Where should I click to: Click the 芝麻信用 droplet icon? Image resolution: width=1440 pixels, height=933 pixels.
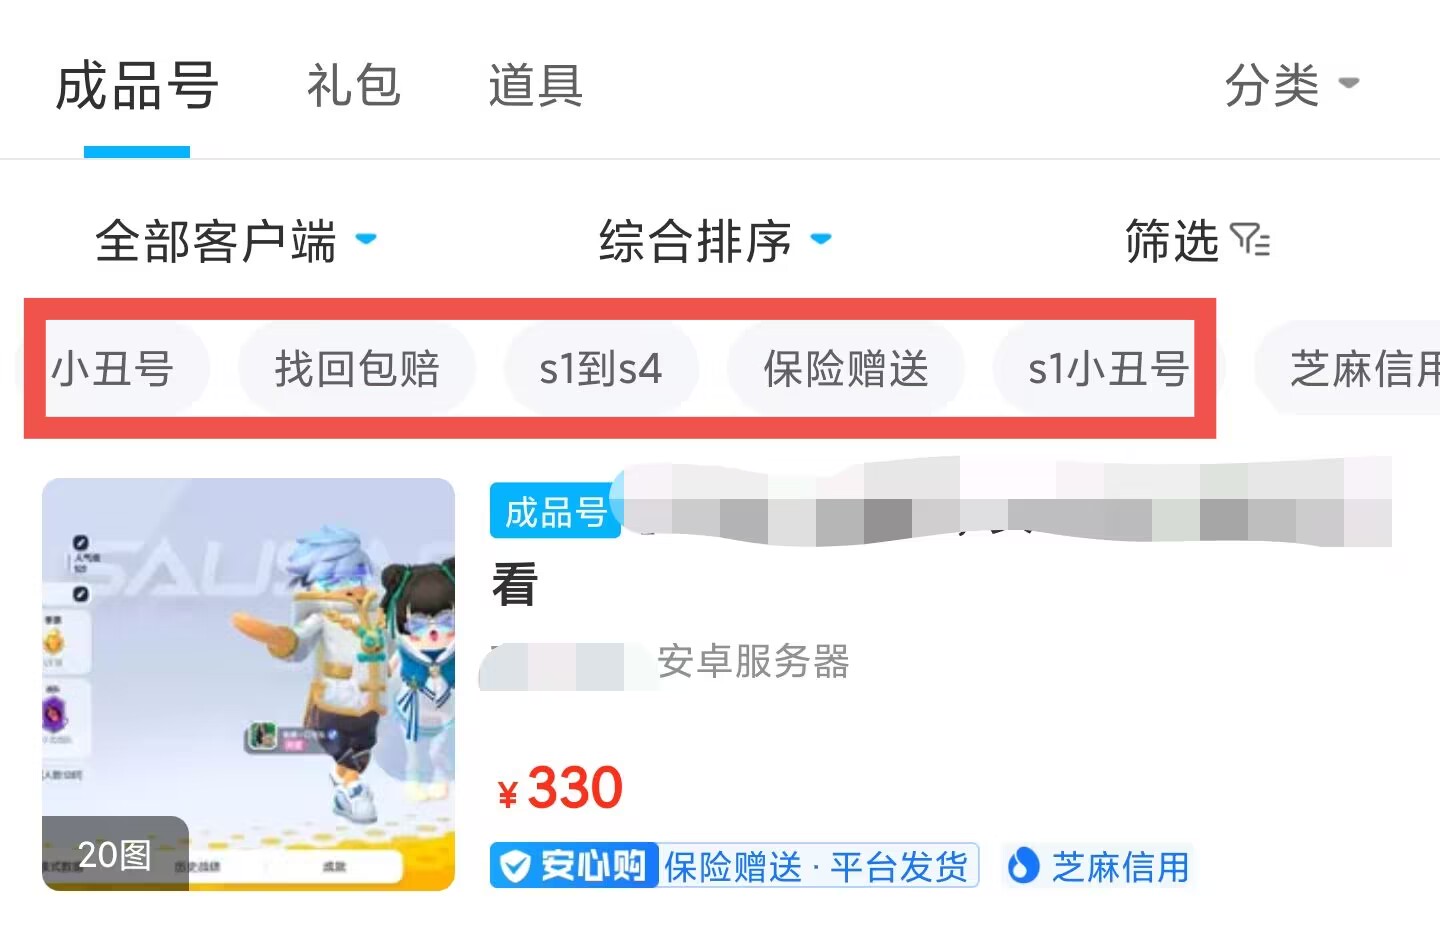tap(1022, 866)
